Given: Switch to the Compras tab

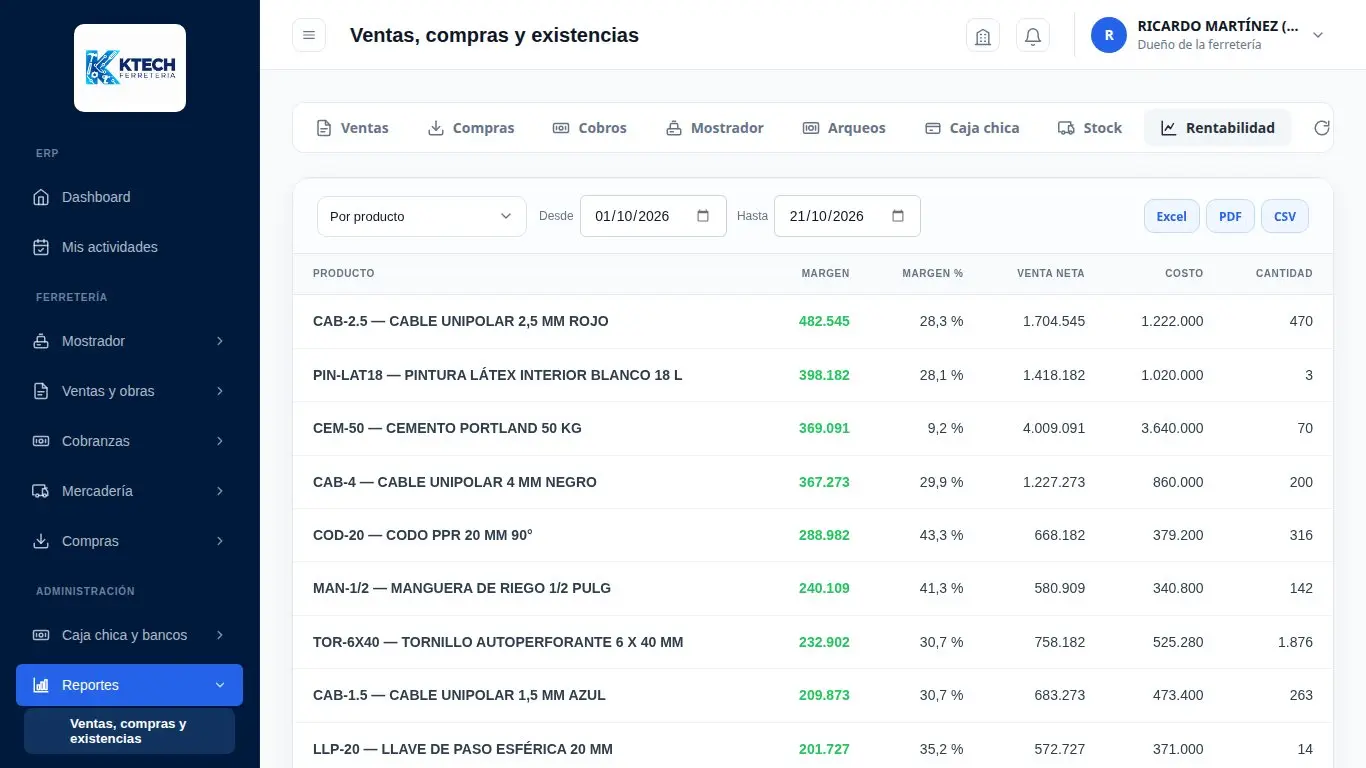Looking at the screenshot, I should point(471,128).
